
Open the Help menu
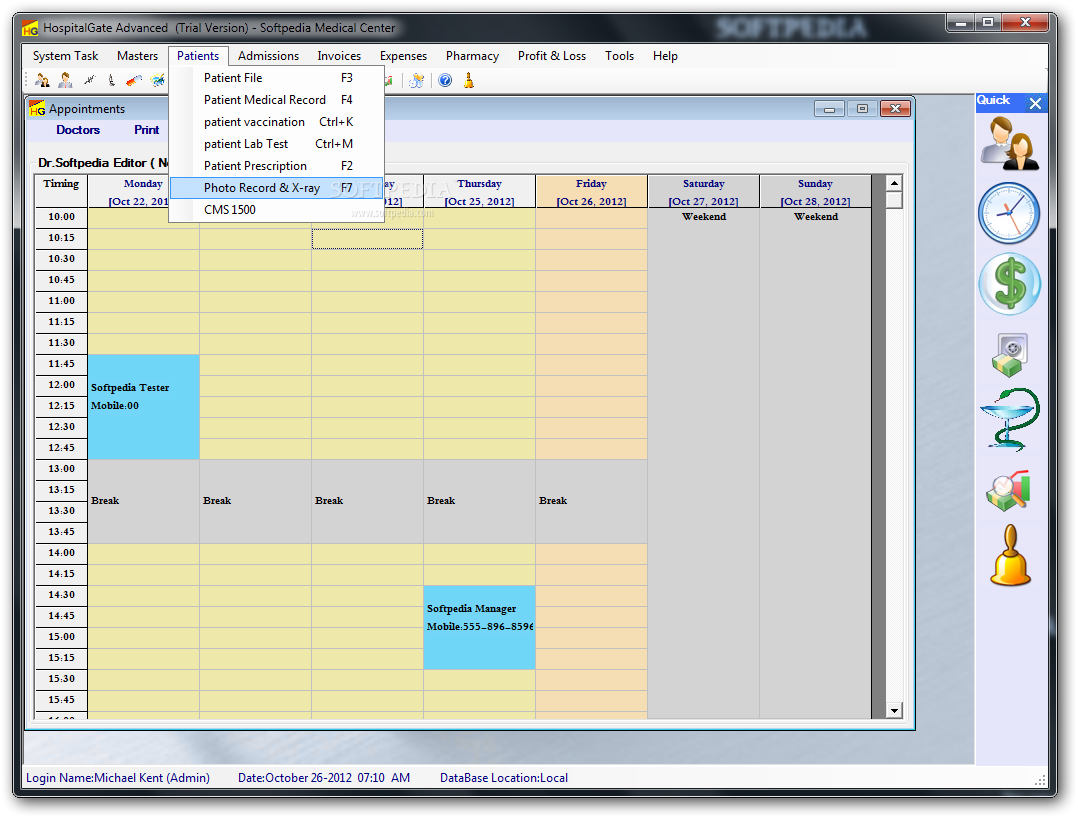click(666, 56)
